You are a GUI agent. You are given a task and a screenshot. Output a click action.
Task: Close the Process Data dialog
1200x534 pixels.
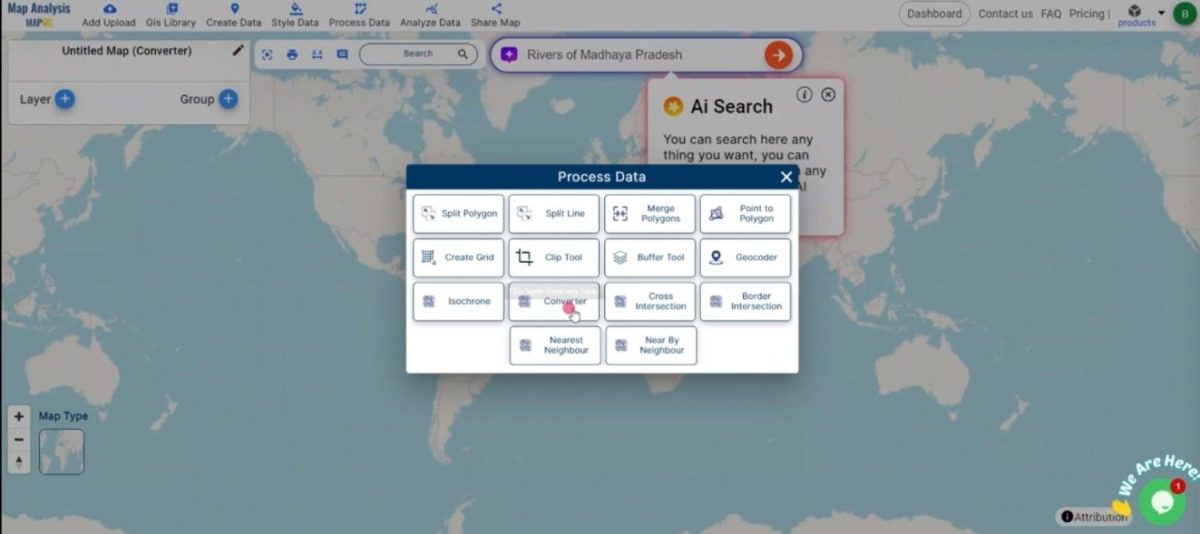[786, 177]
